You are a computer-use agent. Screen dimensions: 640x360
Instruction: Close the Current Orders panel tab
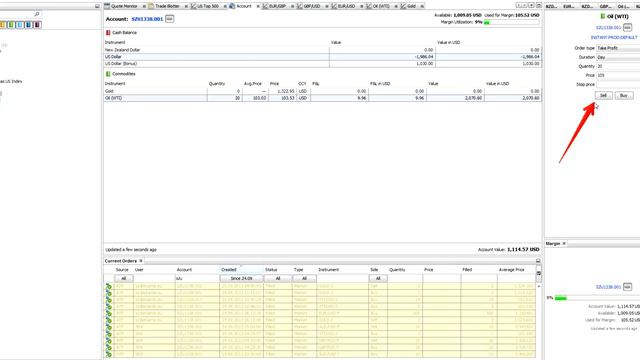point(141,261)
